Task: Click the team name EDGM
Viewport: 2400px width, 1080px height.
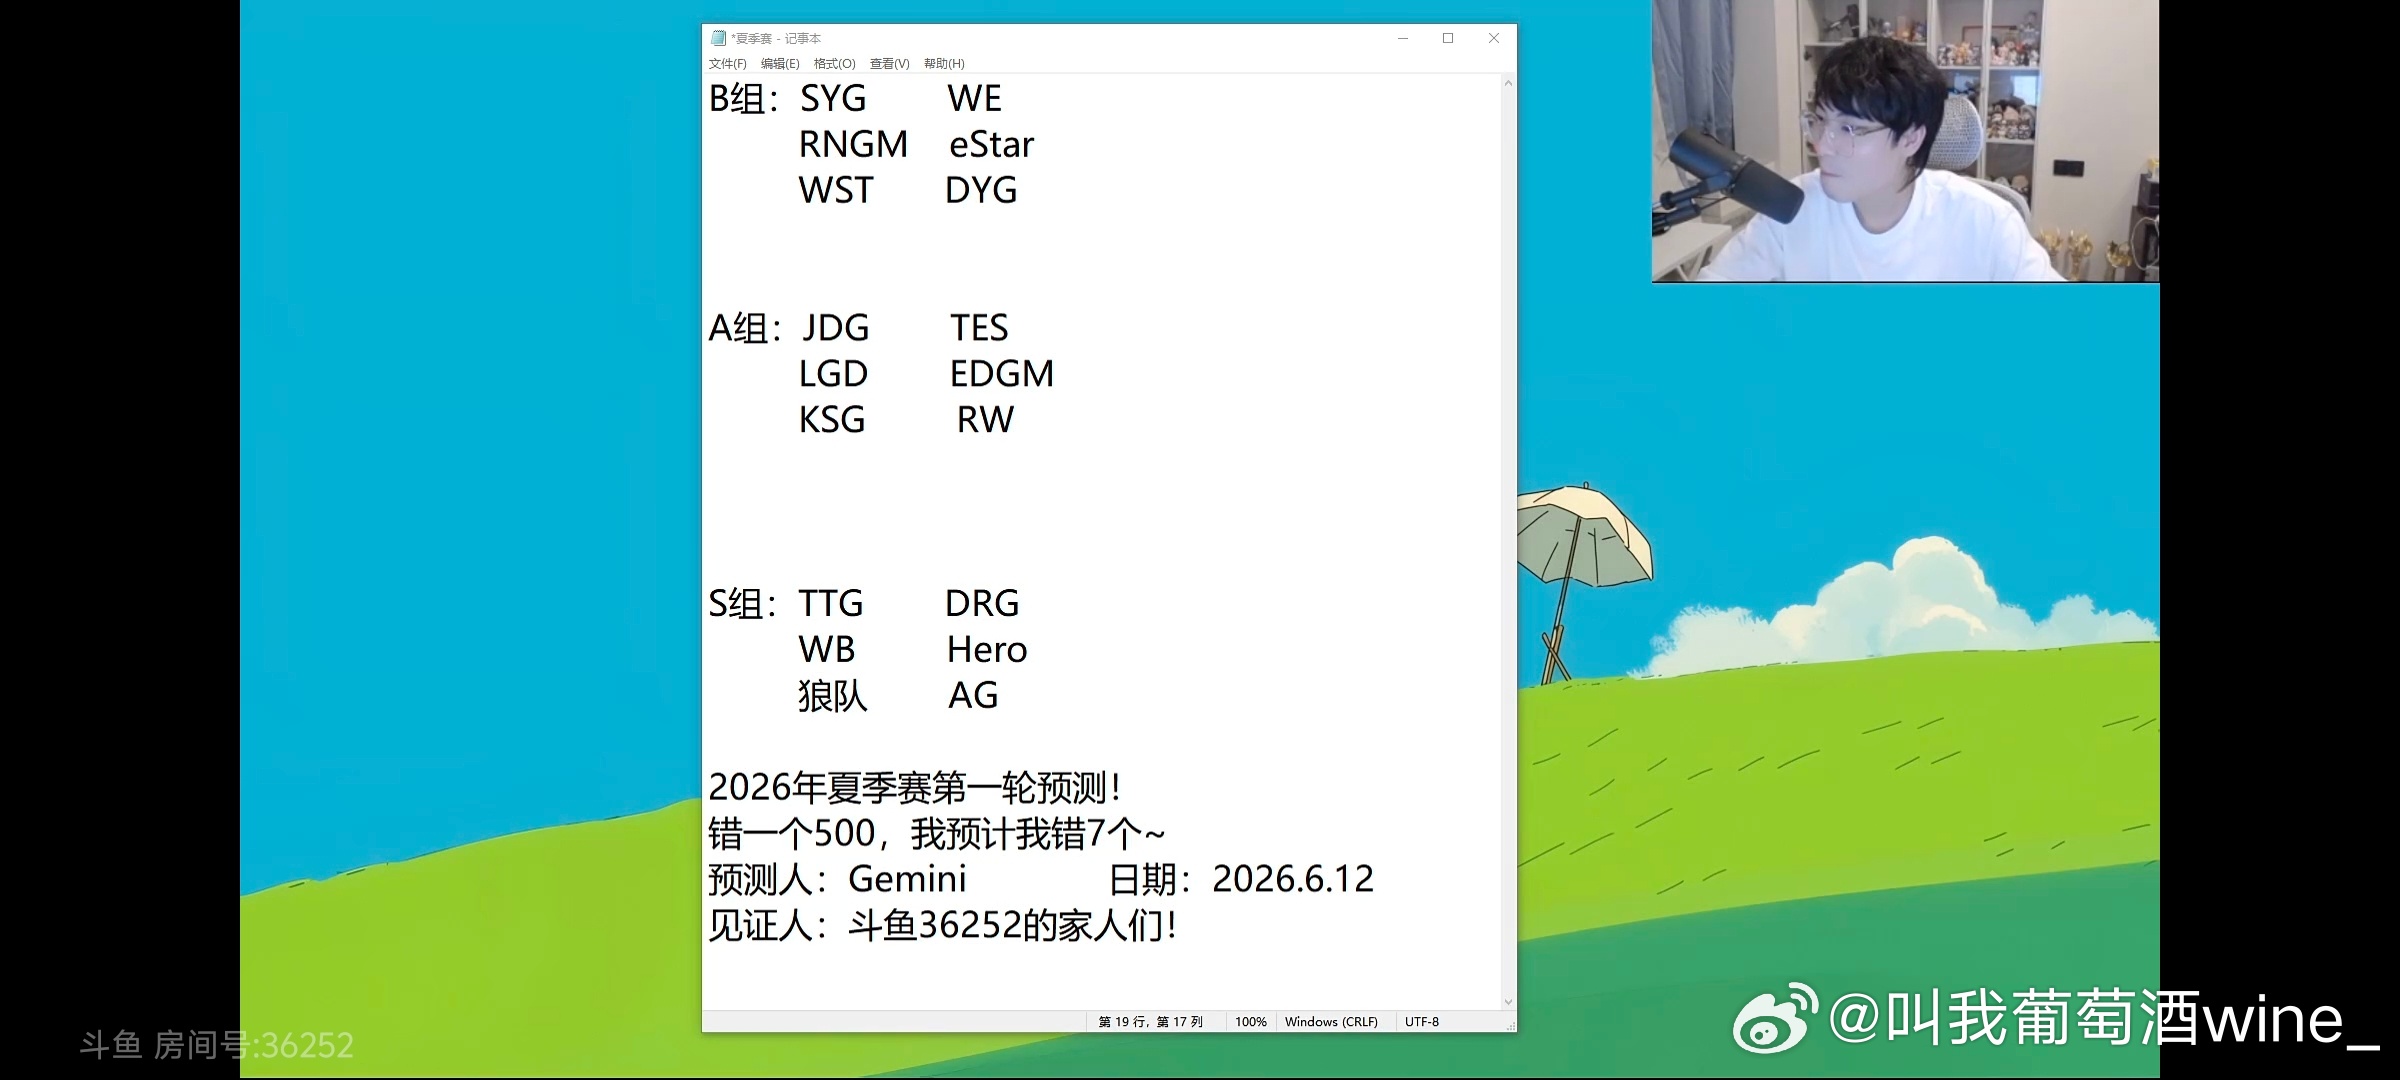Action: point(1002,374)
